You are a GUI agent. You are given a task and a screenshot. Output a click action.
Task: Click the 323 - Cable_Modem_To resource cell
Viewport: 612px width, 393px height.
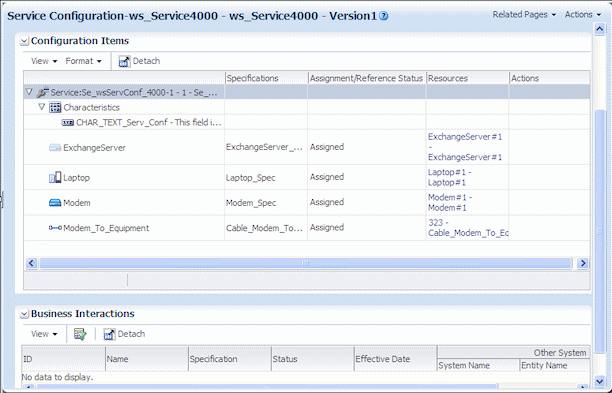tap(467, 228)
